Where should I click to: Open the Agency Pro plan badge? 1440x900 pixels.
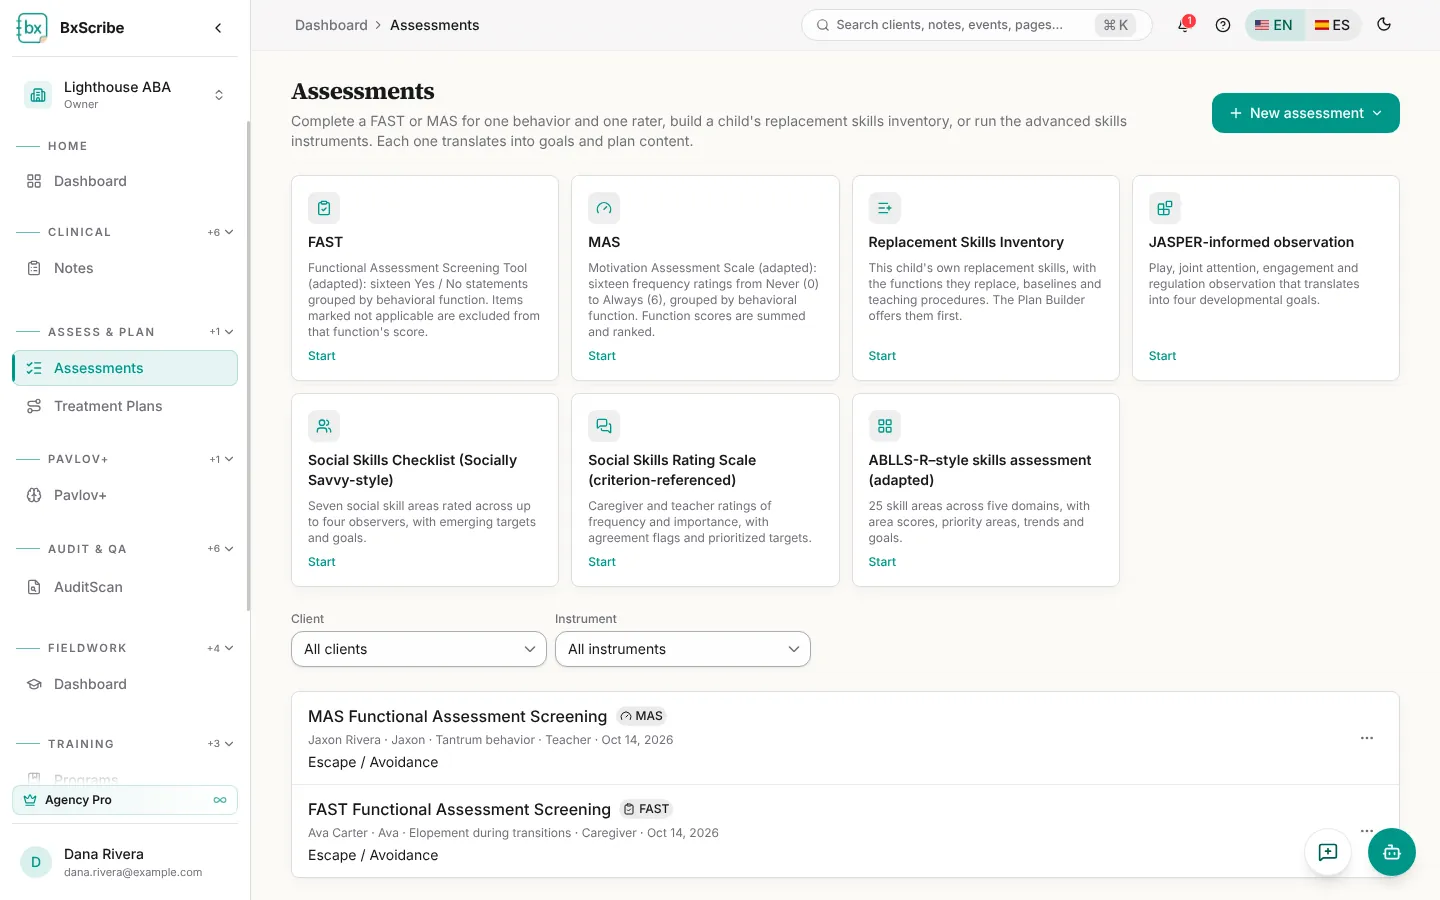(125, 800)
